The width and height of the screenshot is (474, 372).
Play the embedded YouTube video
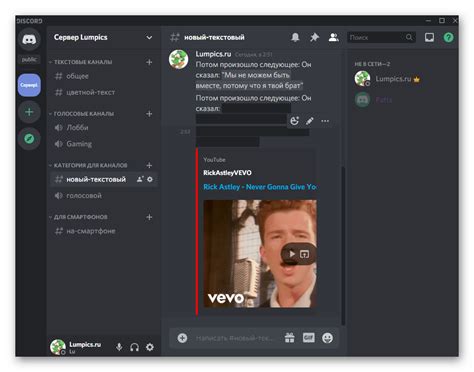tap(292, 254)
